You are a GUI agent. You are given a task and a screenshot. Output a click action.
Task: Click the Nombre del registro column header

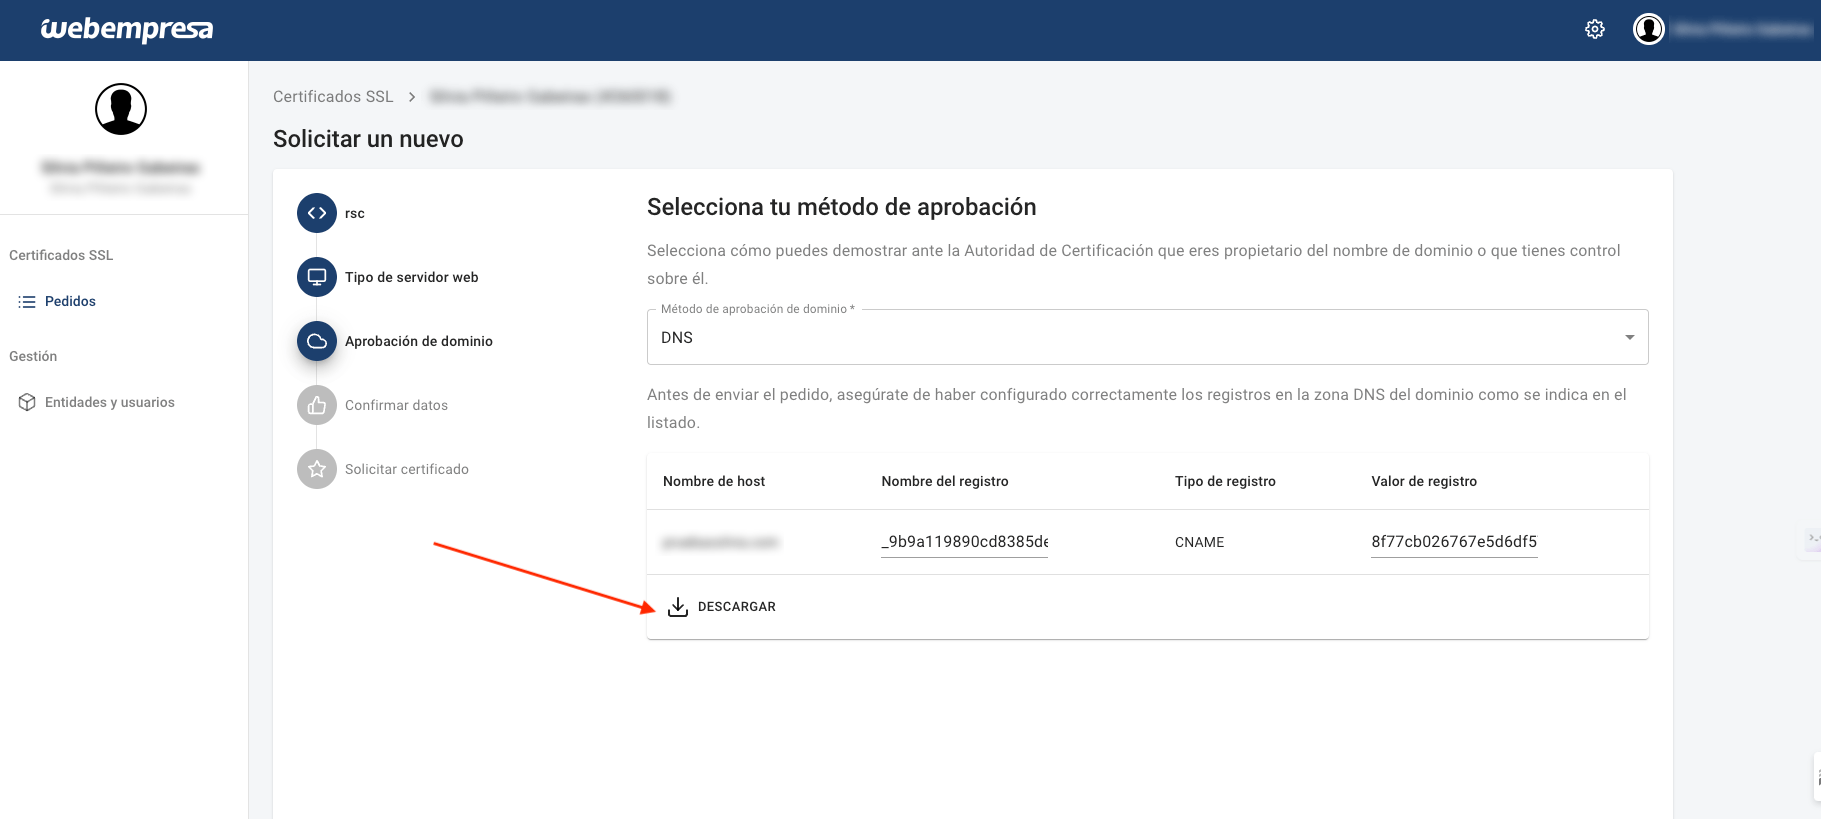click(945, 481)
